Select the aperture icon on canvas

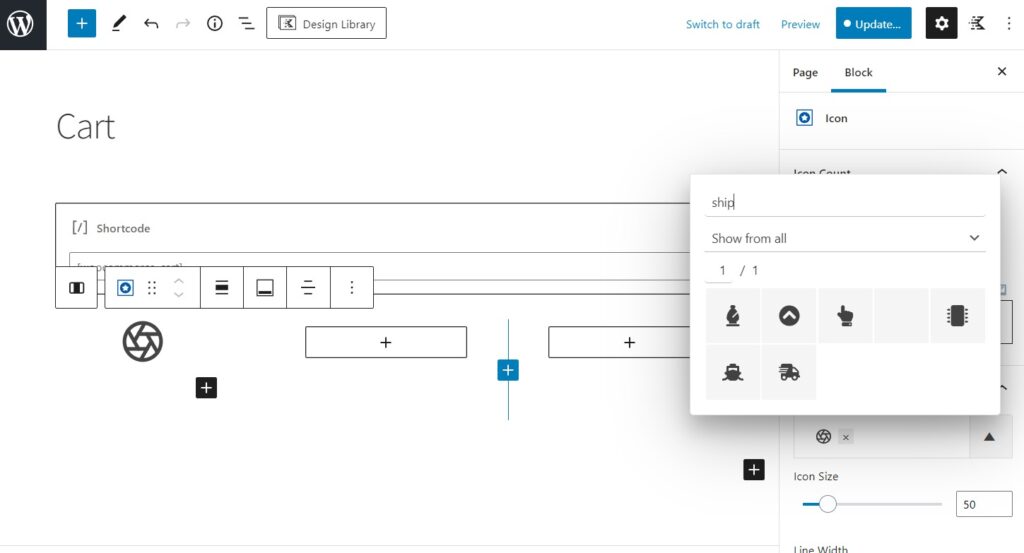click(142, 341)
